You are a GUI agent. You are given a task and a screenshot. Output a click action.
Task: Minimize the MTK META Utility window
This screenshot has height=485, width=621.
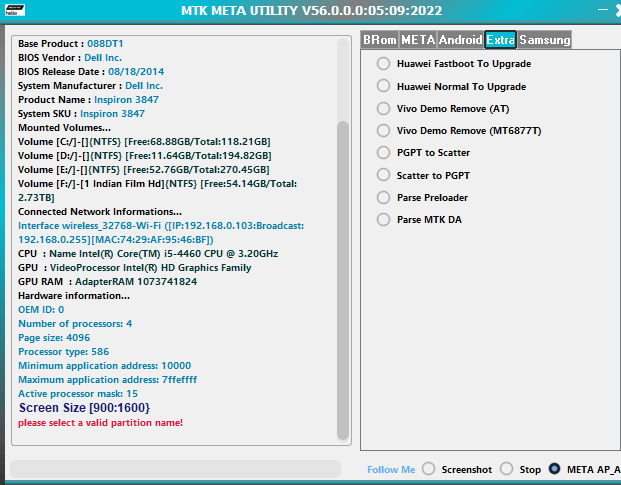pos(603,10)
